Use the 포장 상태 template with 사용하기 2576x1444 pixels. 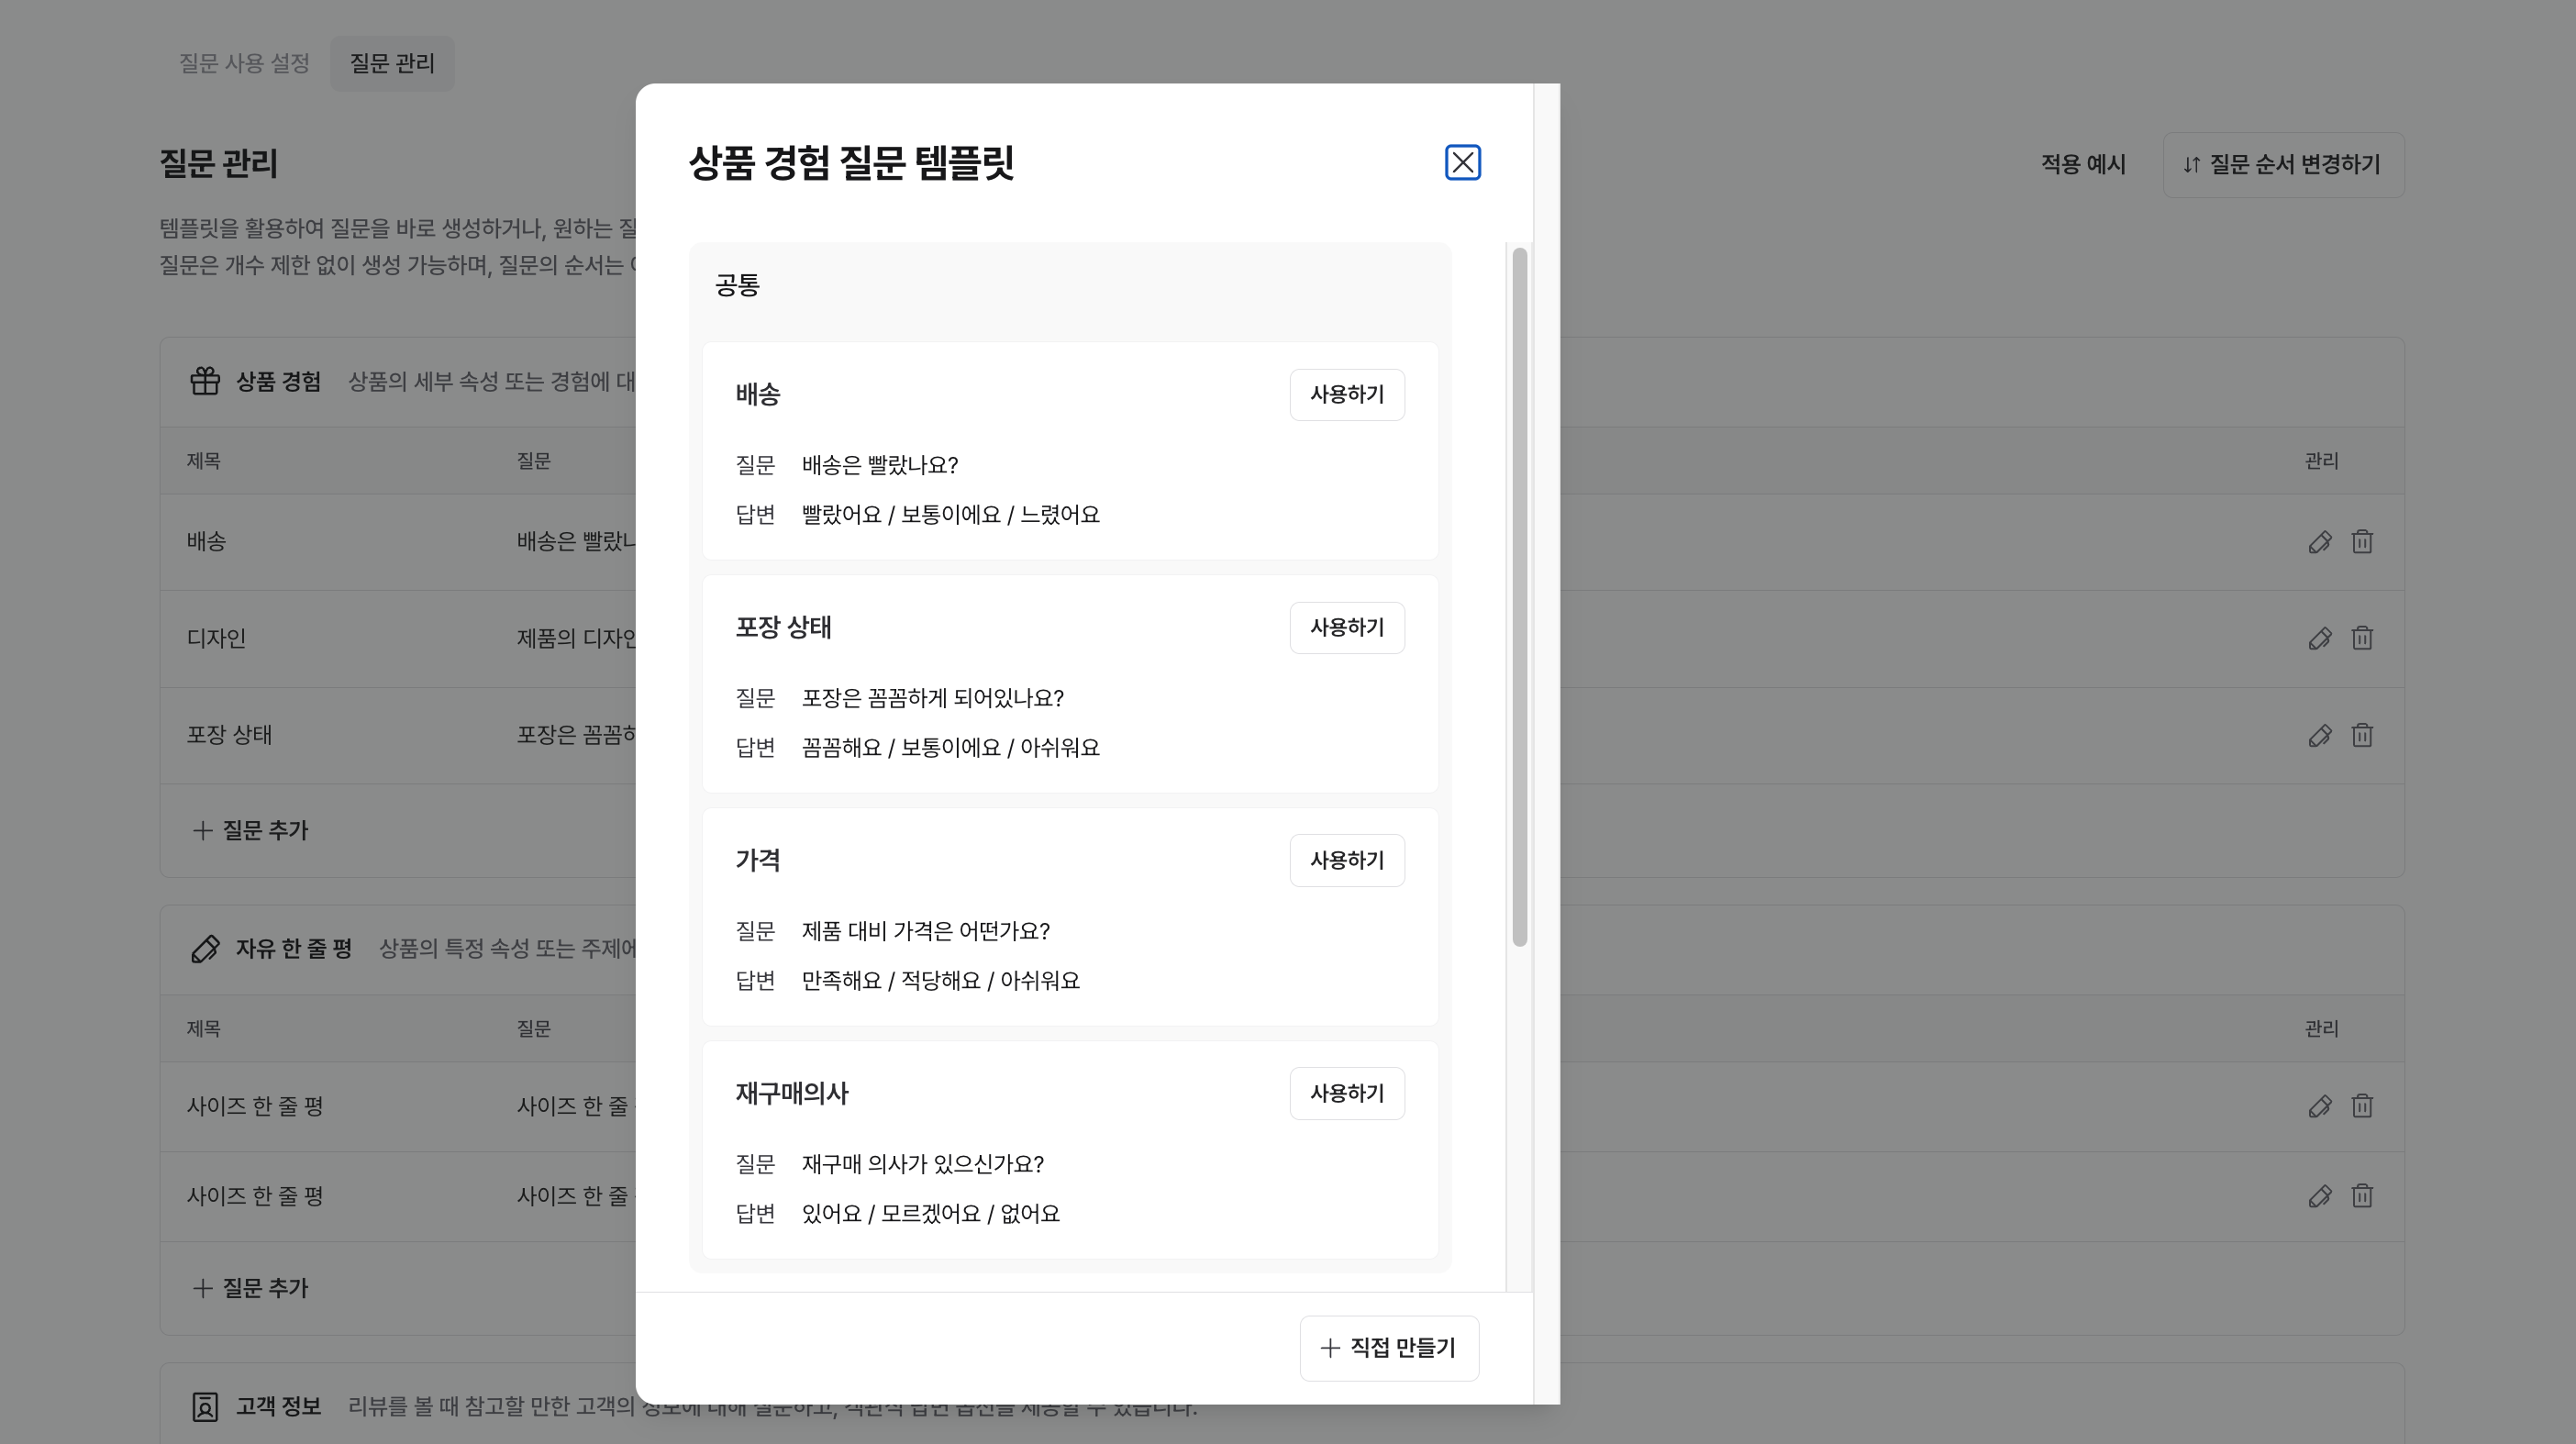click(1346, 628)
